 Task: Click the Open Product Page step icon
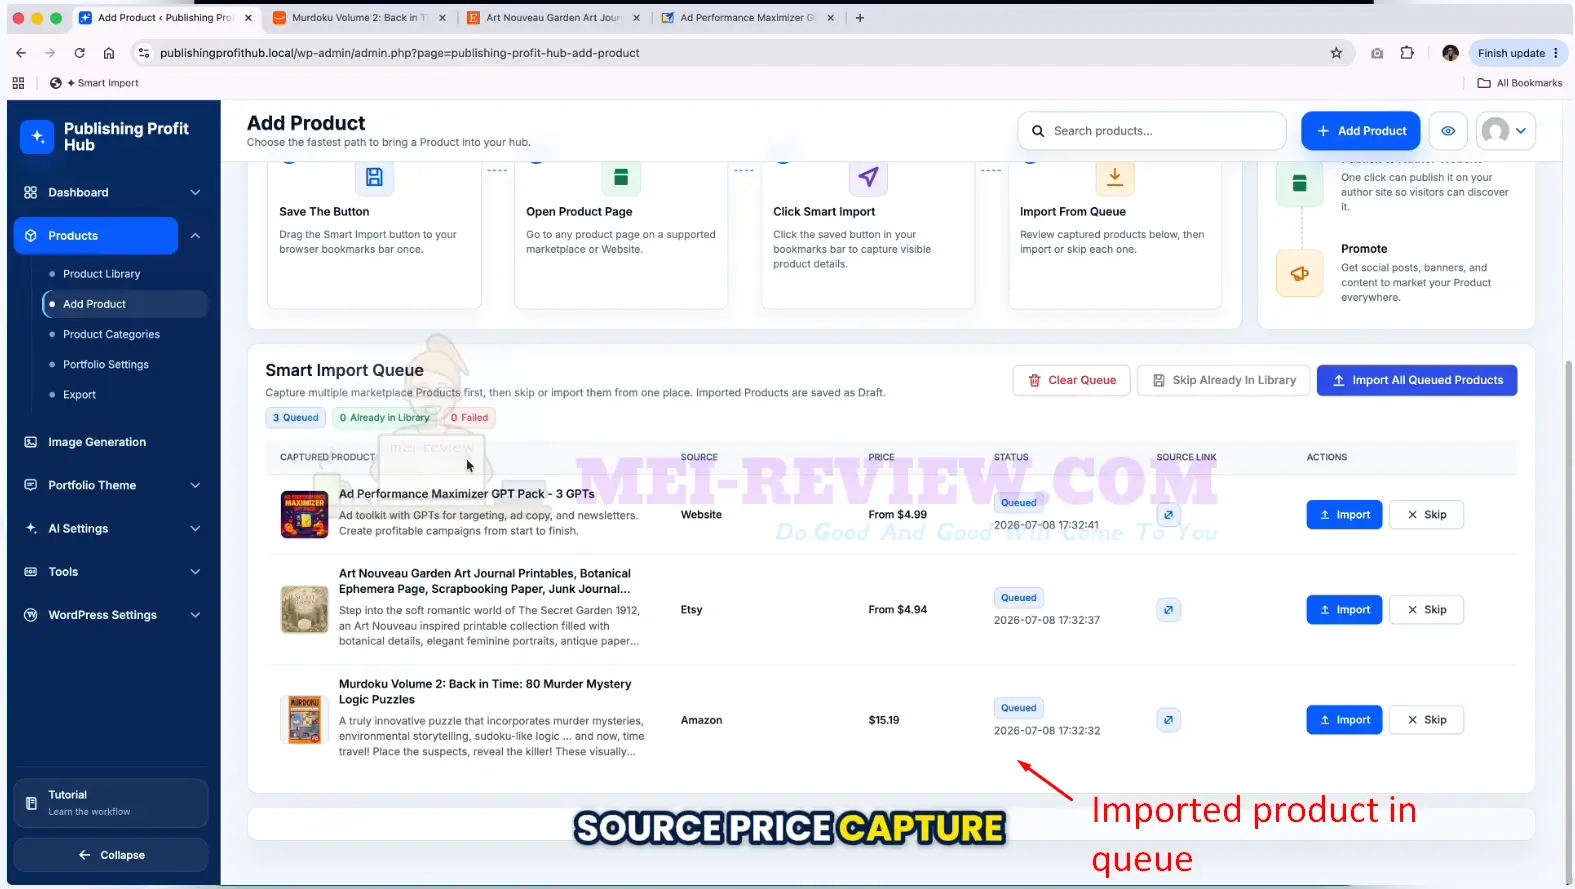tap(621, 178)
